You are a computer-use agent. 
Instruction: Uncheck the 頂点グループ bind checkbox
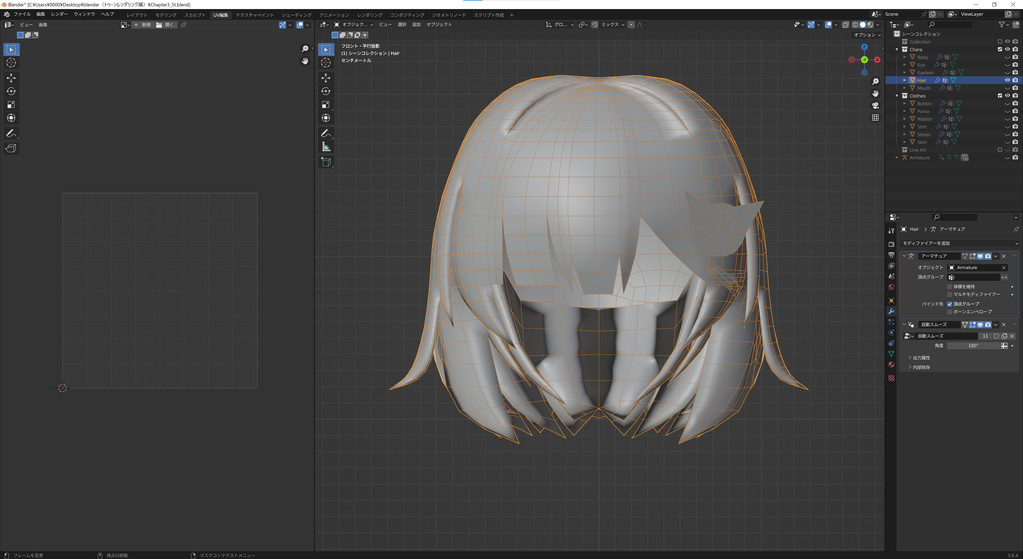pos(950,303)
